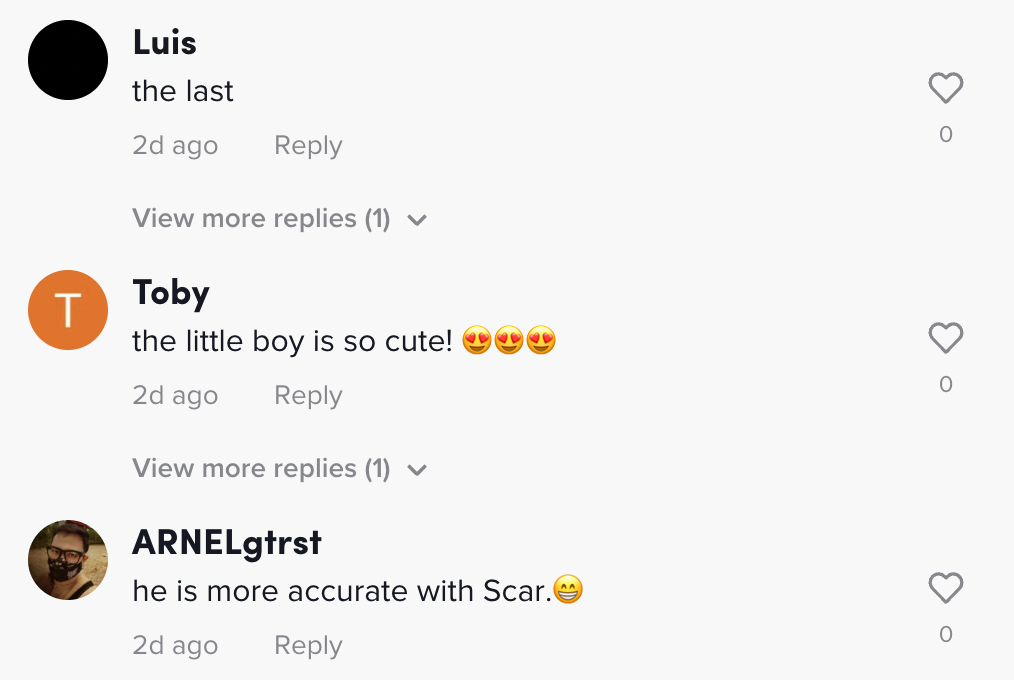This screenshot has width=1014, height=680.
Task: View ARNELgtrst's profile photo
Action: tap(68, 560)
